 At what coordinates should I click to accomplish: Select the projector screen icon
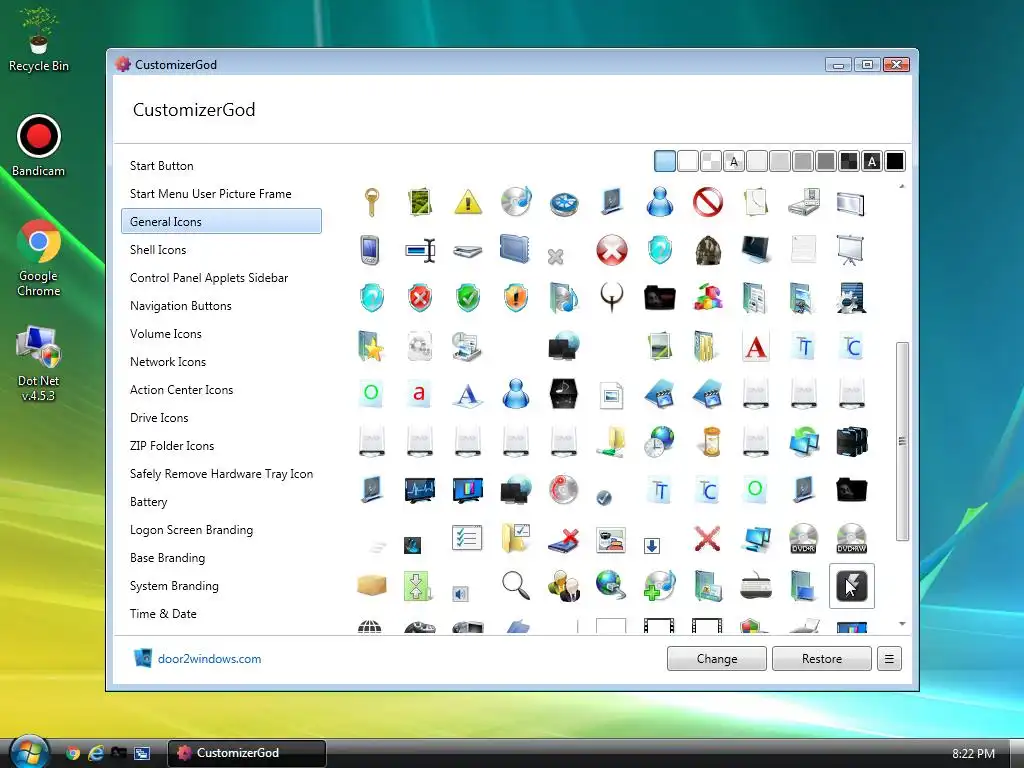coord(852,250)
